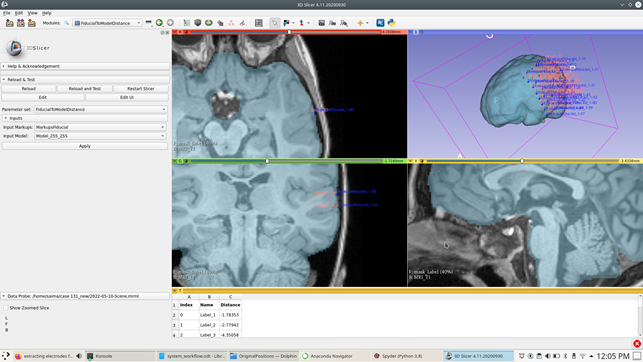Open the Edit menu

pos(19,13)
